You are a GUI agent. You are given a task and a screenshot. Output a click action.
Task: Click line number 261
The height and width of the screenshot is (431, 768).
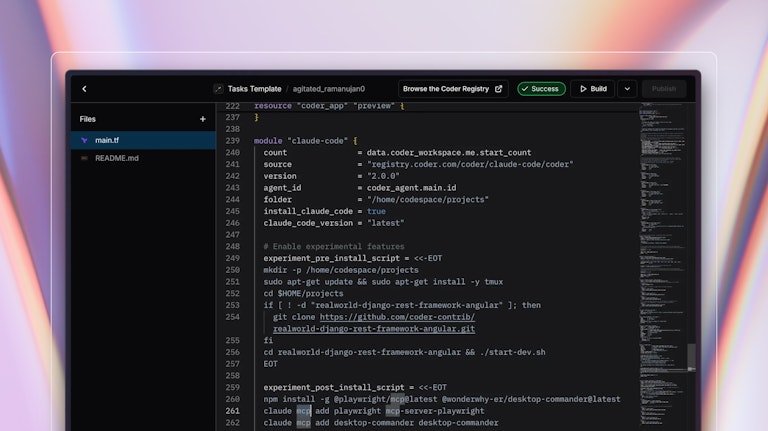(232, 411)
